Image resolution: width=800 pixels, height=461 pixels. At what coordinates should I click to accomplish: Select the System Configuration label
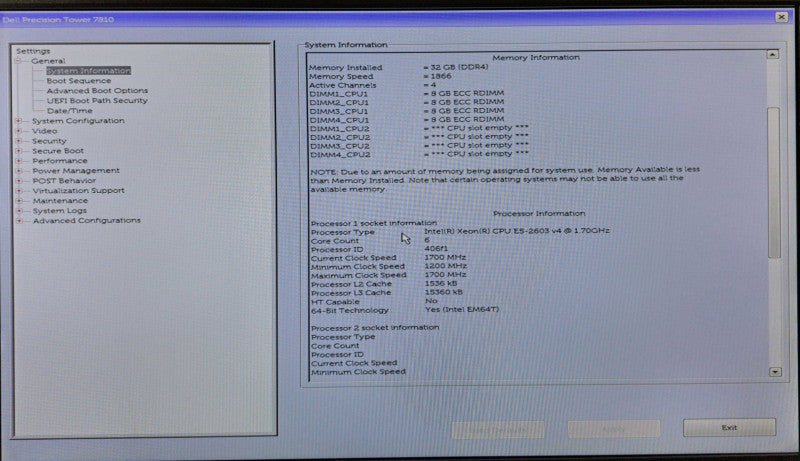click(78, 121)
